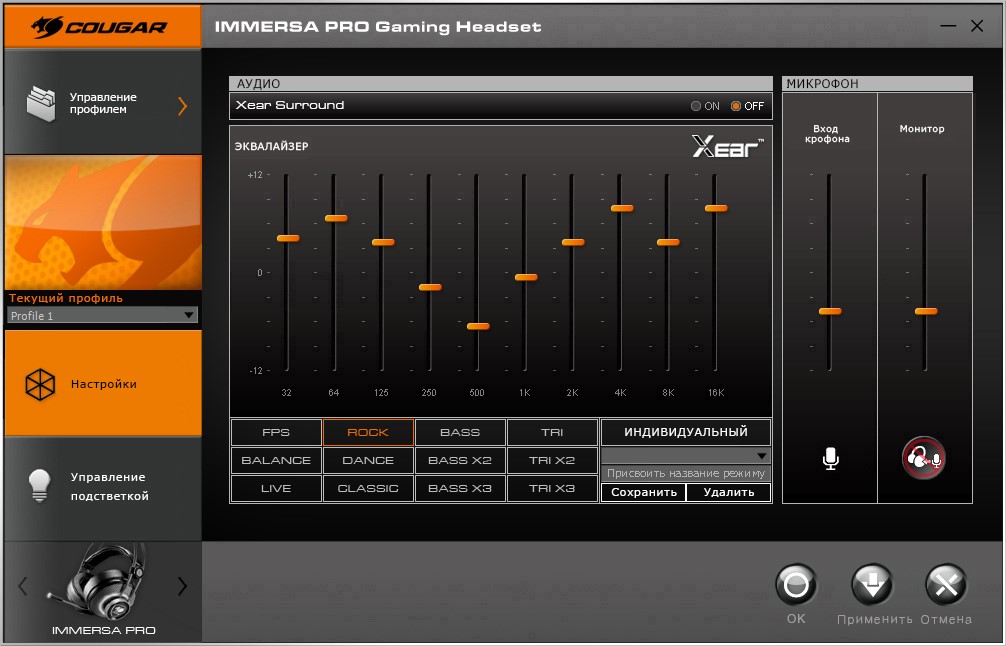
Task: Expand the profile management chevron
Action: point(182,106)
